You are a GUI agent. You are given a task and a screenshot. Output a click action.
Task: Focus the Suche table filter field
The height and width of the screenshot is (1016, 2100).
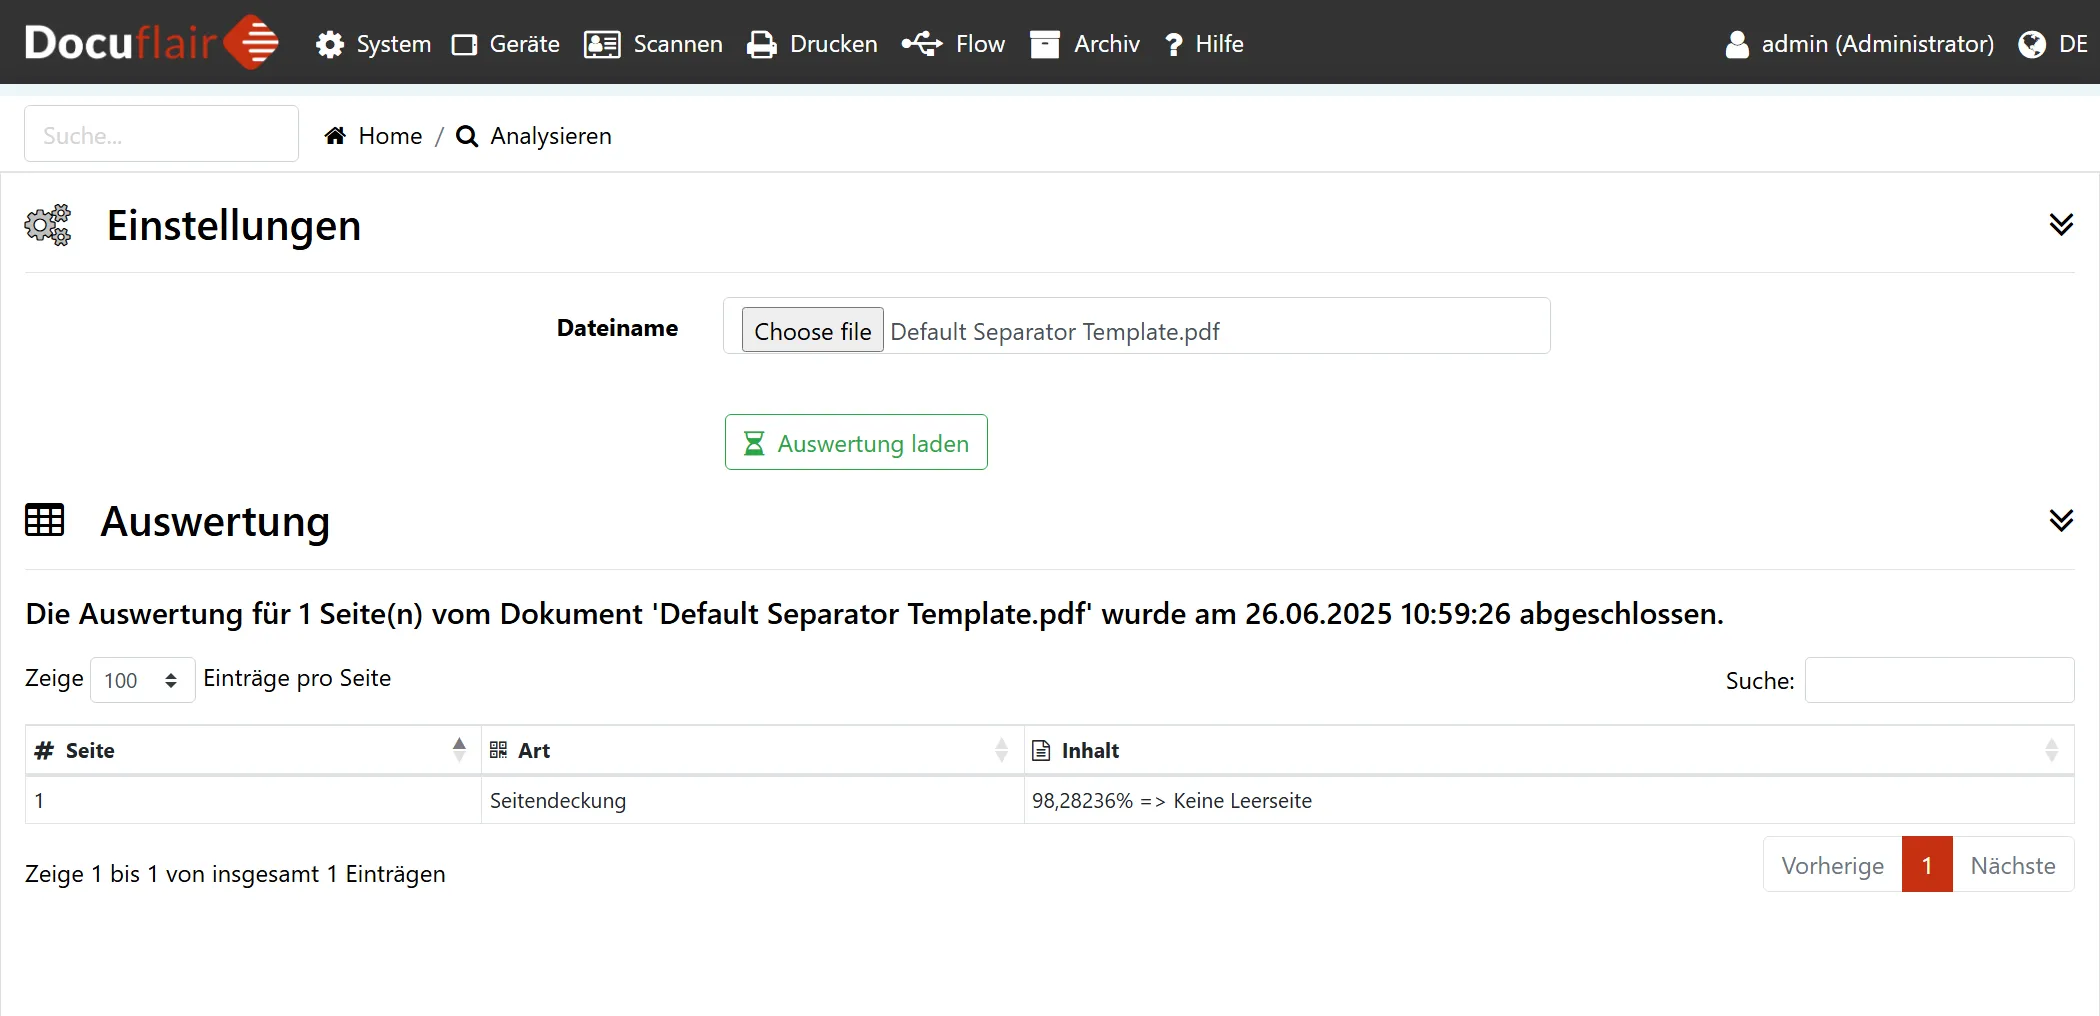click(x=1938, y=680)
